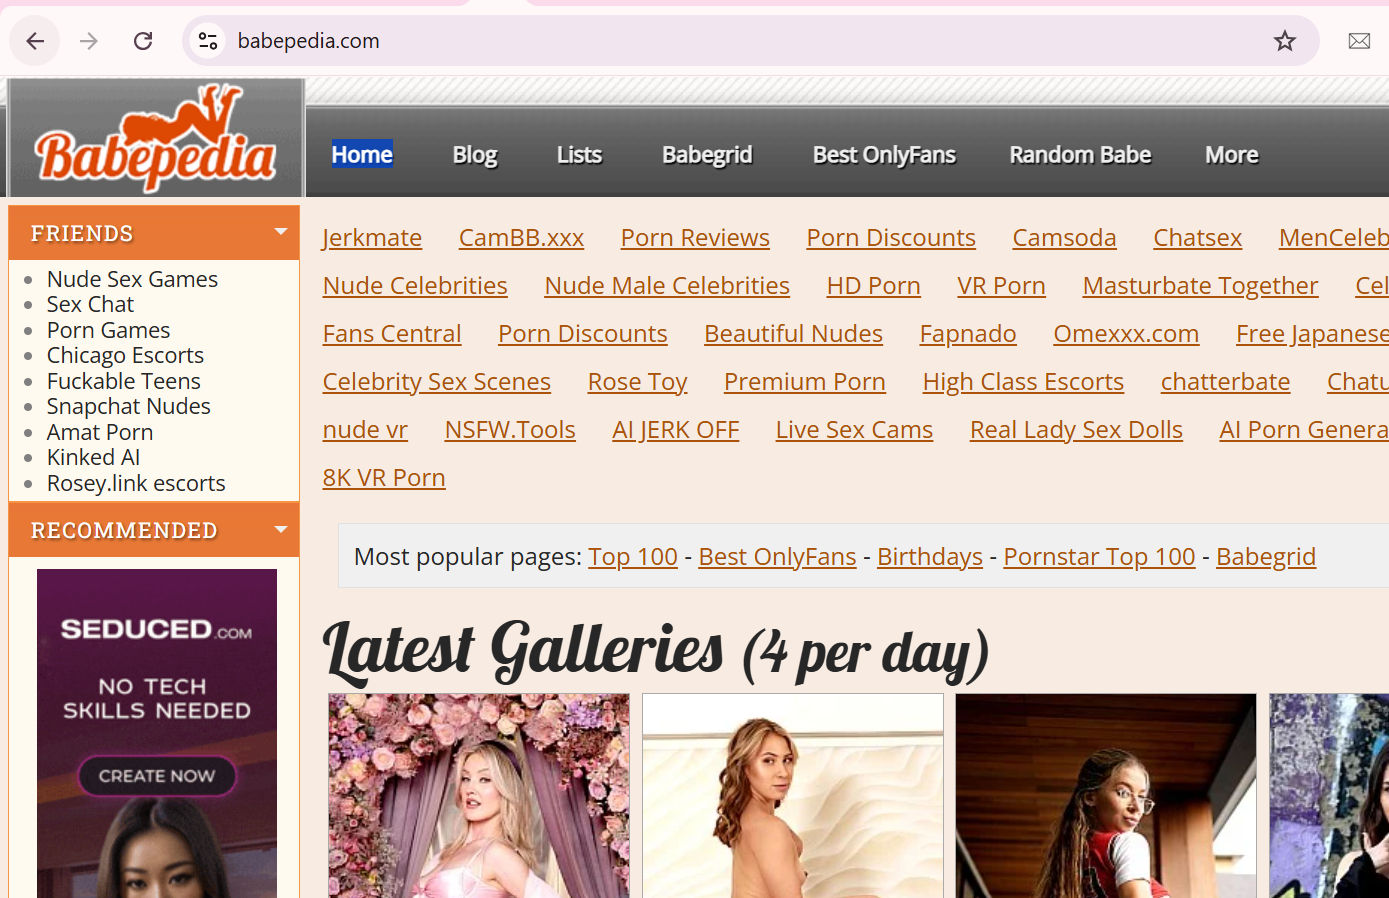Open the Fapnado link

968,333
